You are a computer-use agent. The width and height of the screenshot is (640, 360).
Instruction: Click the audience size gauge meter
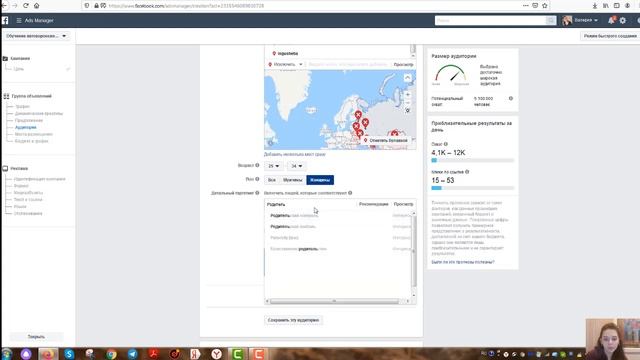pos(451,74)
